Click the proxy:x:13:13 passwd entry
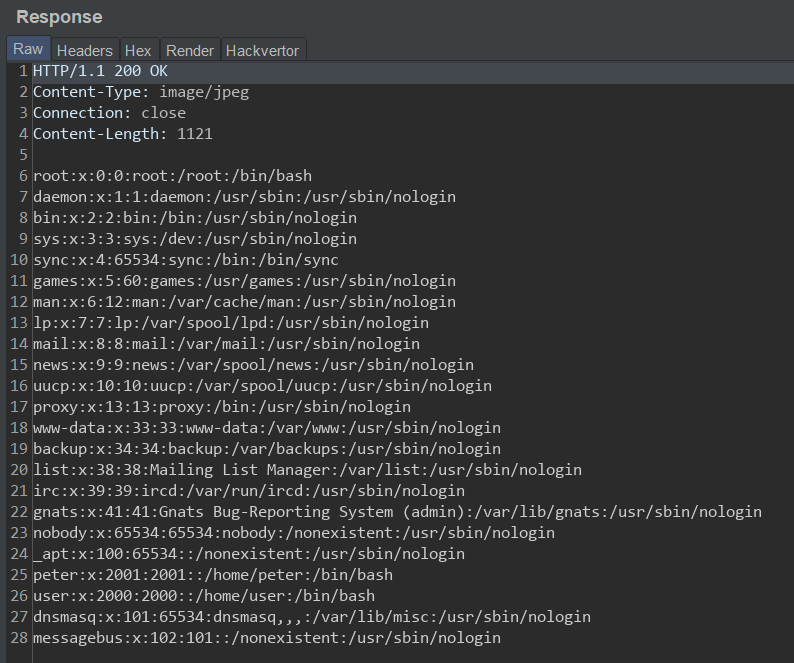Viewport: 794px width, 663px height. pyautogui.click(x=222, y=407)
